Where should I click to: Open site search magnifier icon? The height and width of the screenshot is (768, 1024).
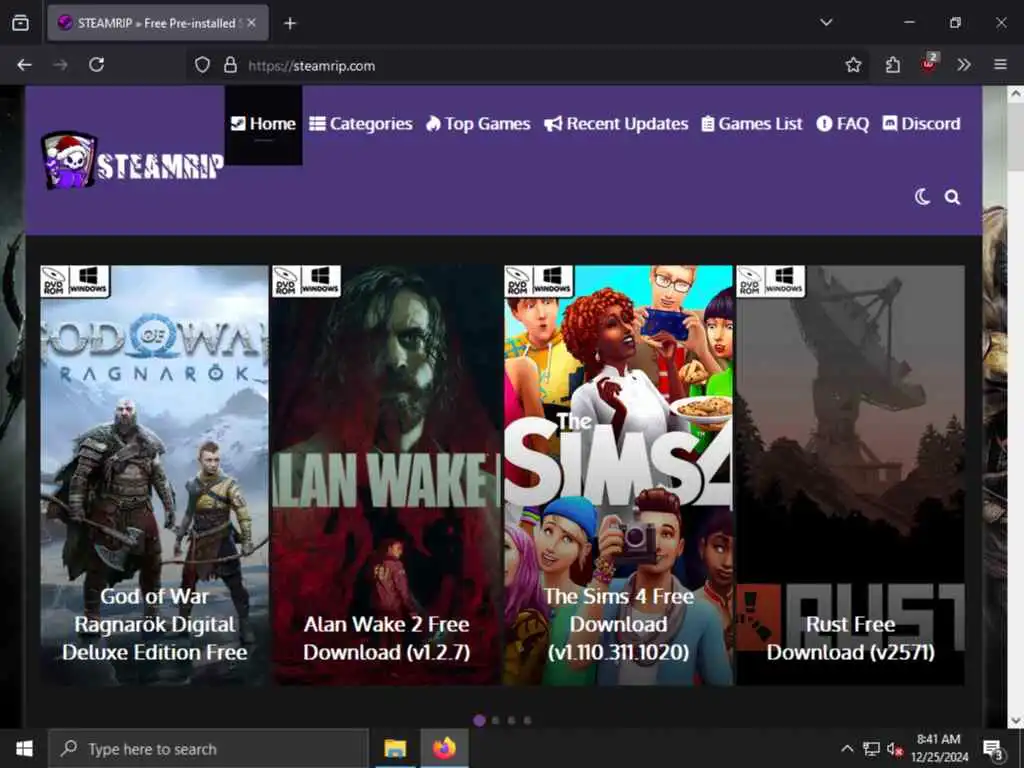click(x=952, y=197)
